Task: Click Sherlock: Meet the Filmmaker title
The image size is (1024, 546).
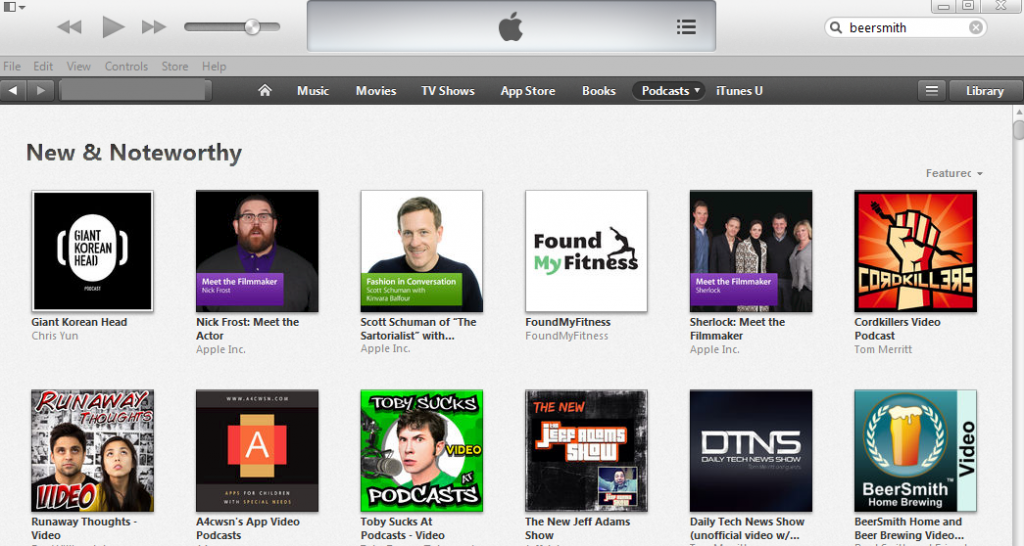Action: [x=737, y=329]
